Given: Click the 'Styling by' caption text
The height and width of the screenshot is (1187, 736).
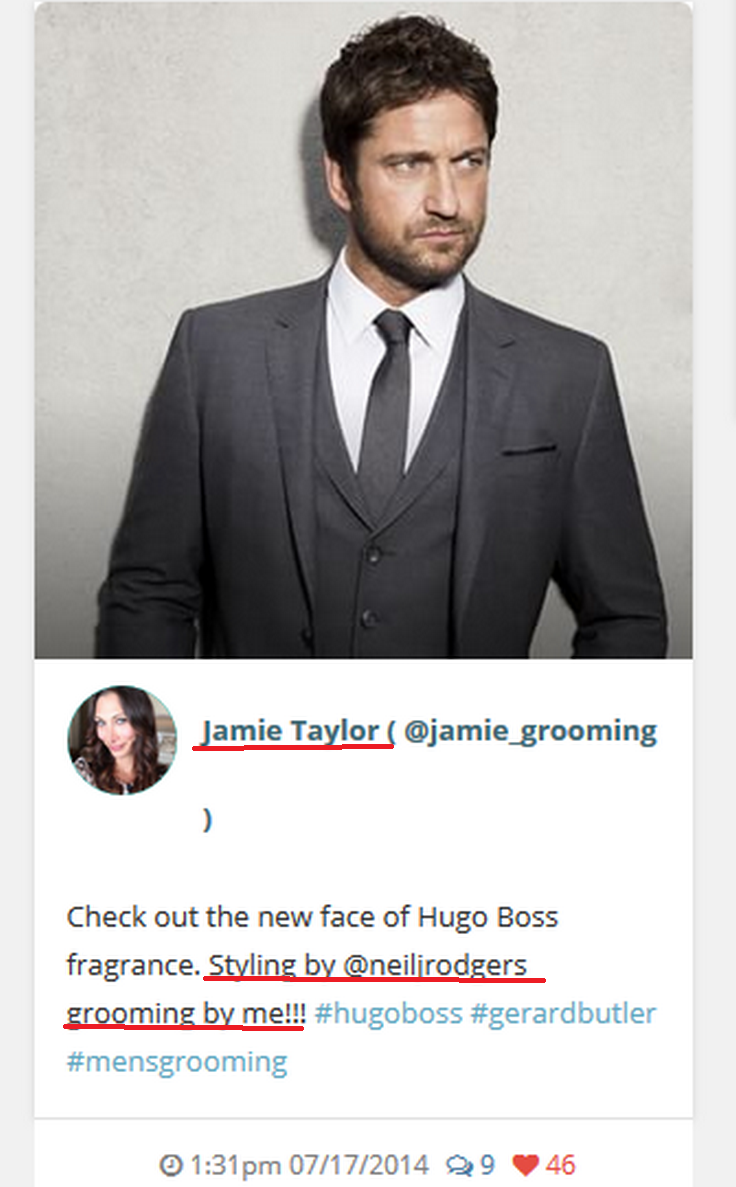Looking at the screenshot, I should pos(272,965).
